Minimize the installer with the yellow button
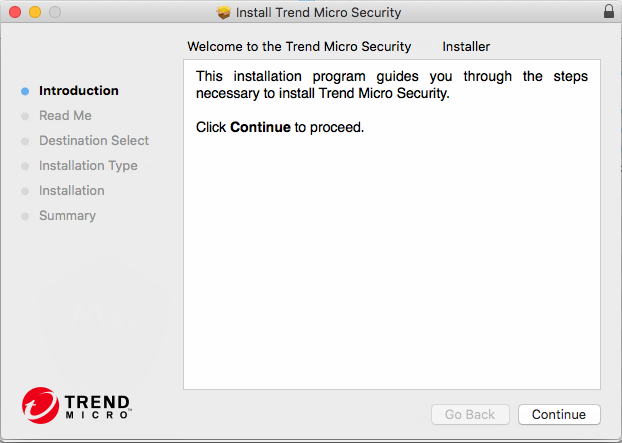This screenshot has width=622, height=443. point(34,12)
